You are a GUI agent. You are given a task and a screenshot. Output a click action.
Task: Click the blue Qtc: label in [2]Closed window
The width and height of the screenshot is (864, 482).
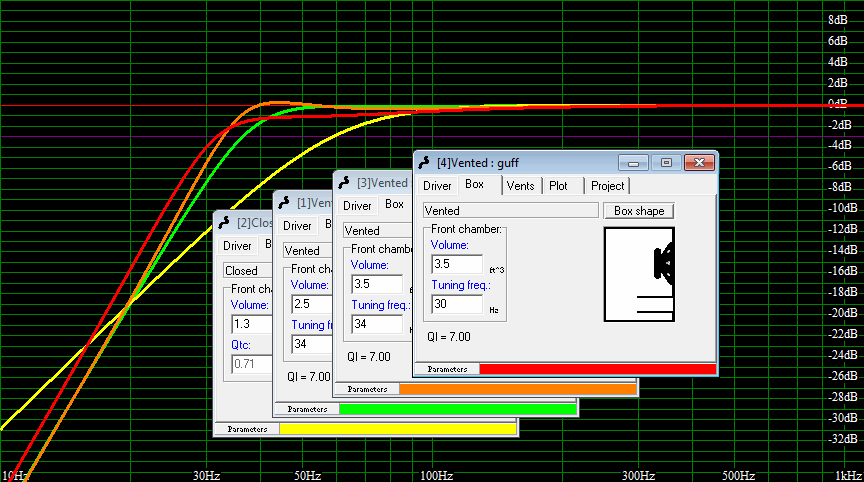(241, 345)
